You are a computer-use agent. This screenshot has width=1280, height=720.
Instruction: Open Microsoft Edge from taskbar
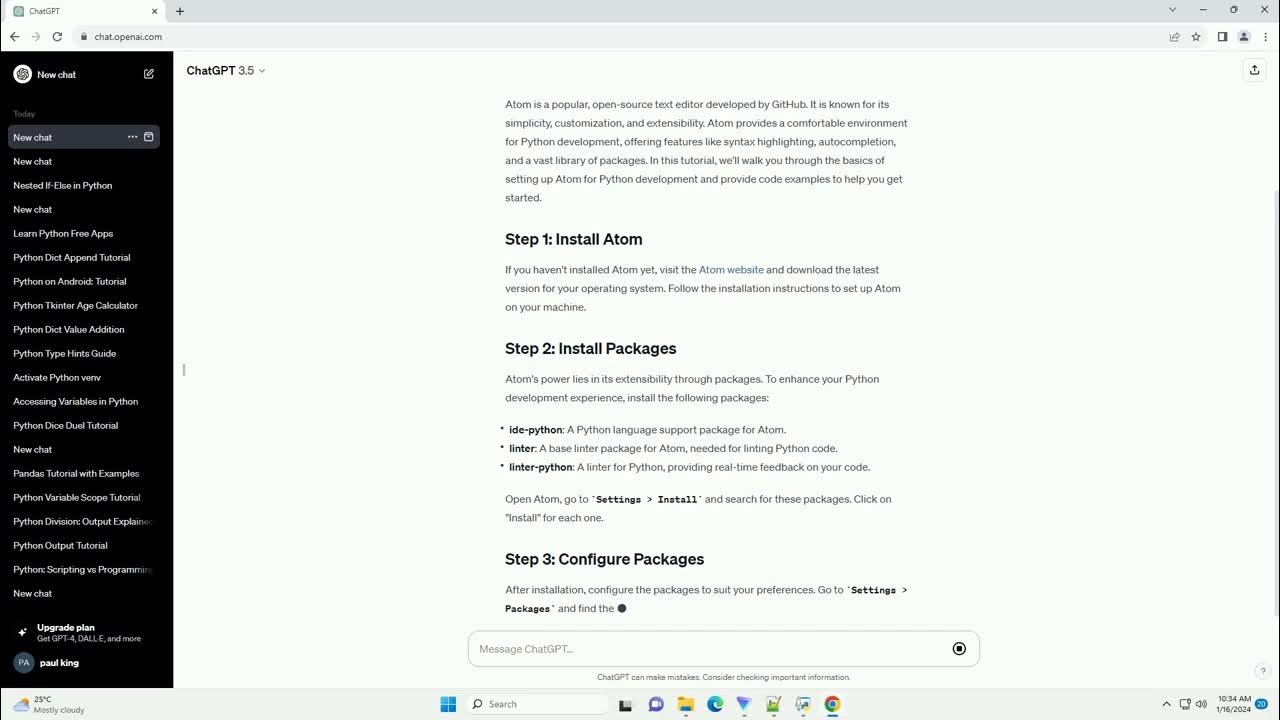[715, 704]
